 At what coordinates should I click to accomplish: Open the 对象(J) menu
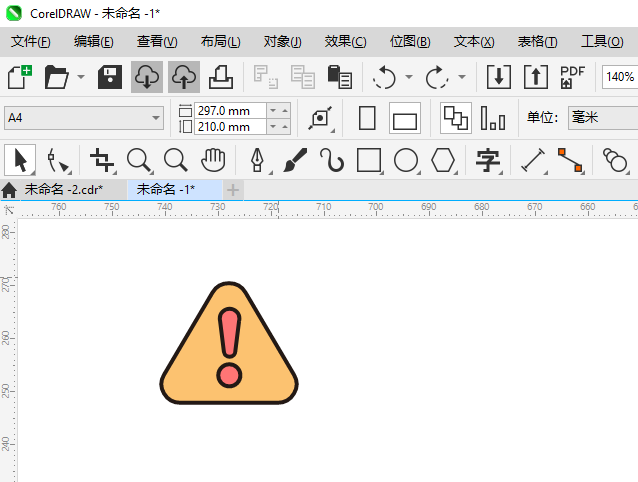tap(282, 41)
